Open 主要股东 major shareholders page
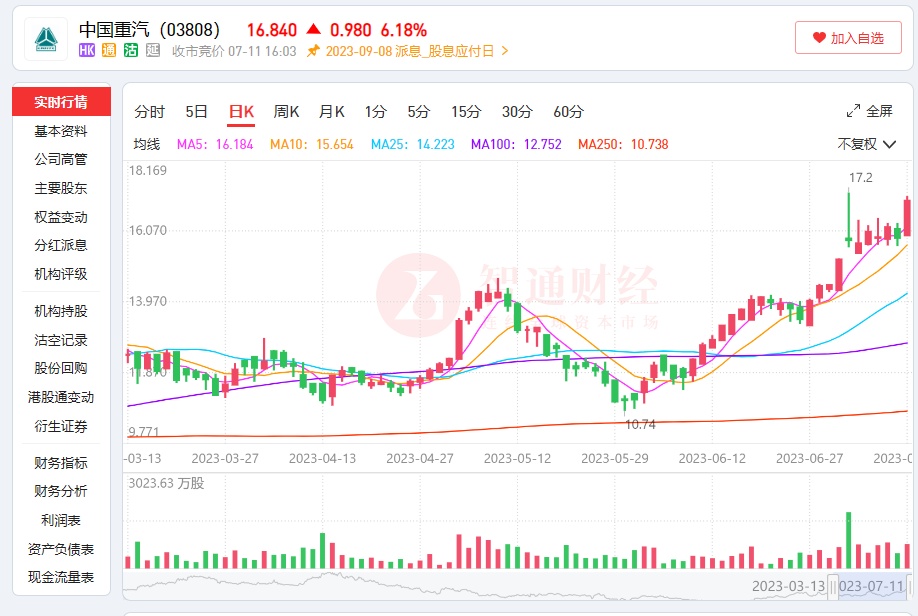This screenshot has height=616, width=918. pyautogui.click(x=61, y=188)
